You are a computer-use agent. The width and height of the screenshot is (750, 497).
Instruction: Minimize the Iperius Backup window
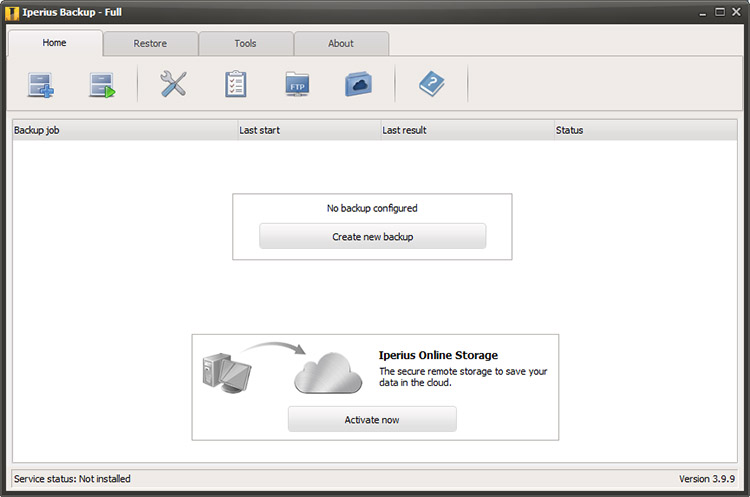point(703,13)
